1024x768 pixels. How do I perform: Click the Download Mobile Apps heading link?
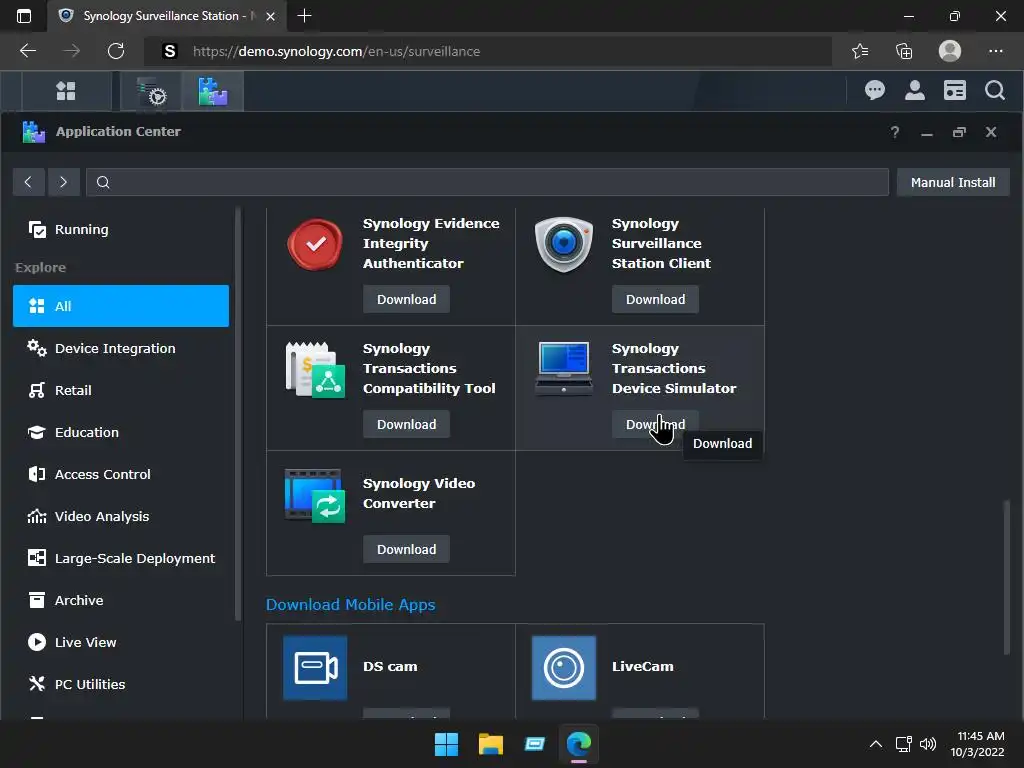click(351, 605)
